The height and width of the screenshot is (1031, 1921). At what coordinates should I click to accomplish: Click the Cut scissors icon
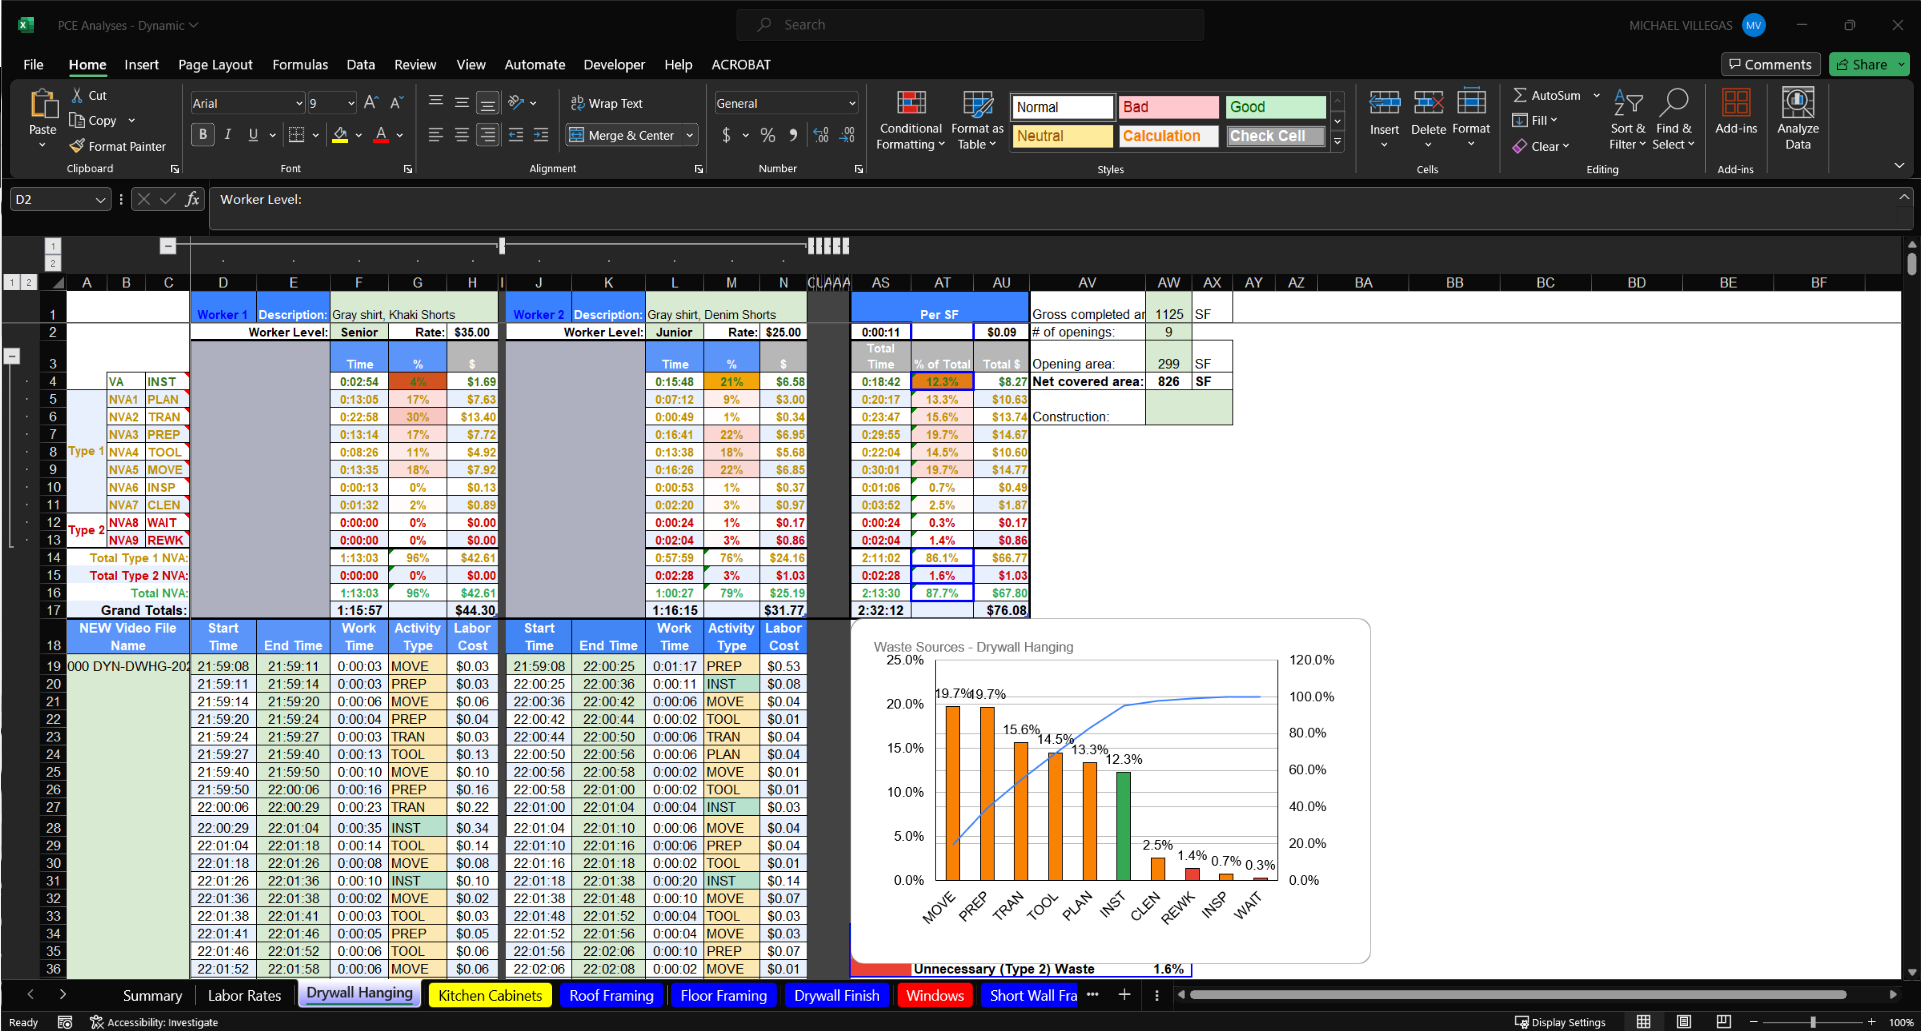78,96
